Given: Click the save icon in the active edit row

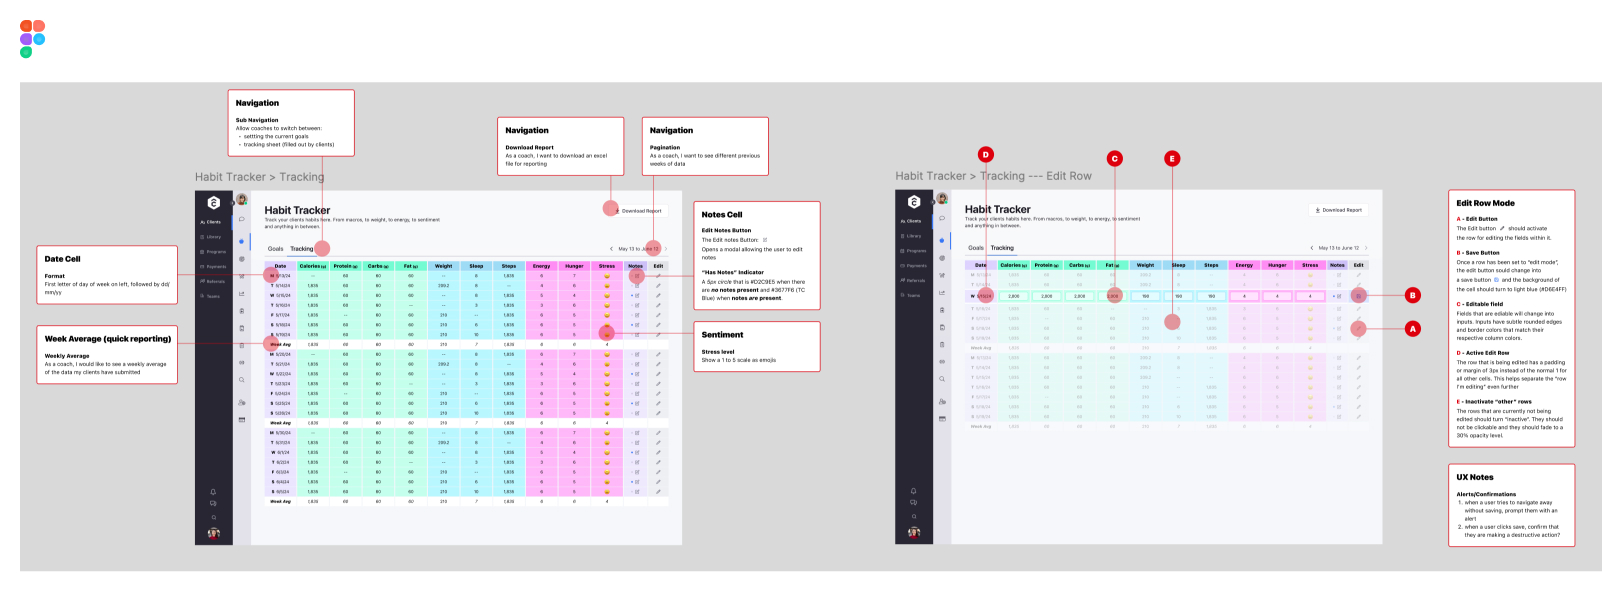Looking at the screenshot, I should pyautogui.click(x=1358, y=296).
